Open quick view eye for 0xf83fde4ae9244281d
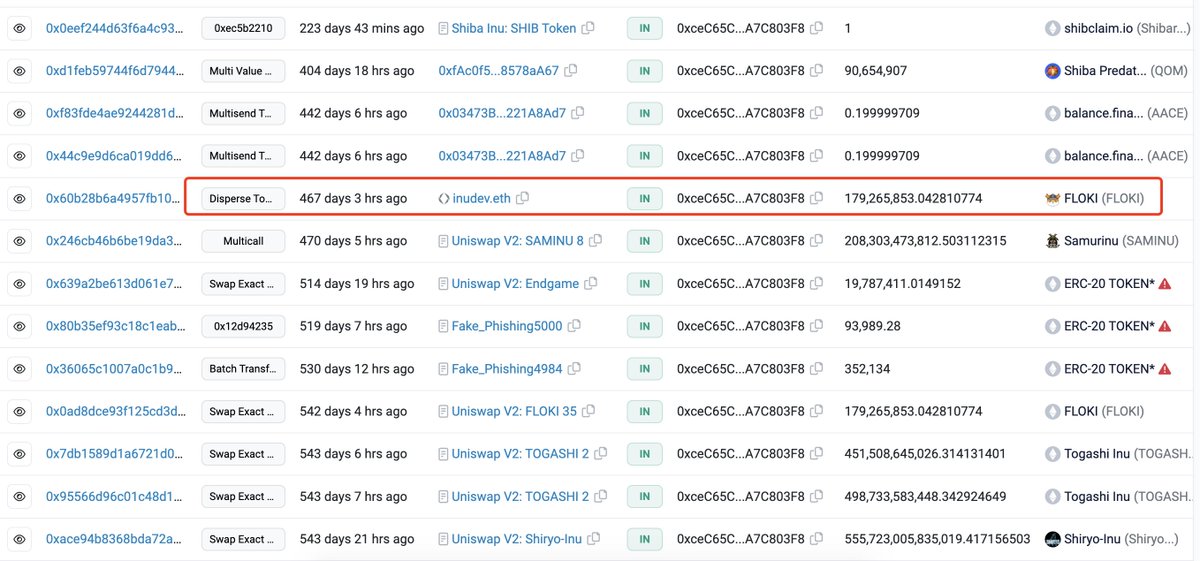Viewport: 1200px width, 561px height. coord(19,114)
